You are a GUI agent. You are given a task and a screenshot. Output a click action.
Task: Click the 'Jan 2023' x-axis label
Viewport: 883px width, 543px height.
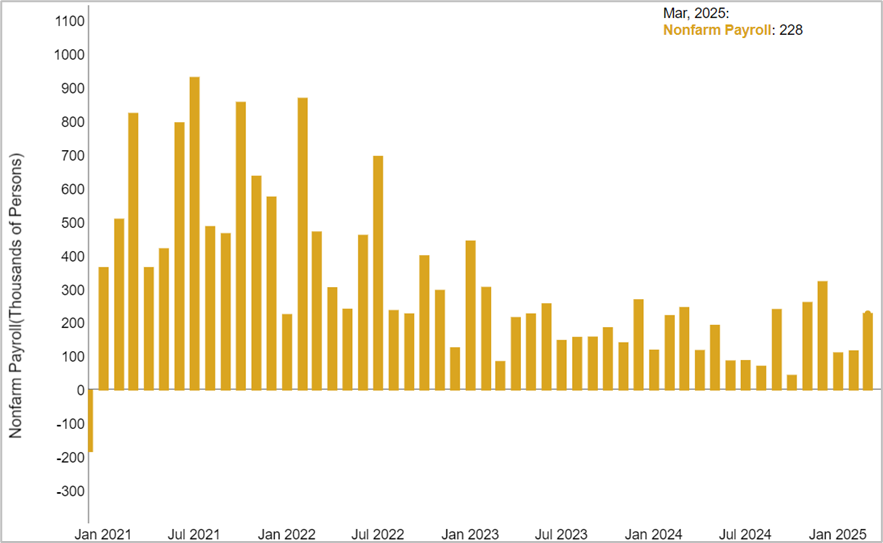tap(470, 534)
